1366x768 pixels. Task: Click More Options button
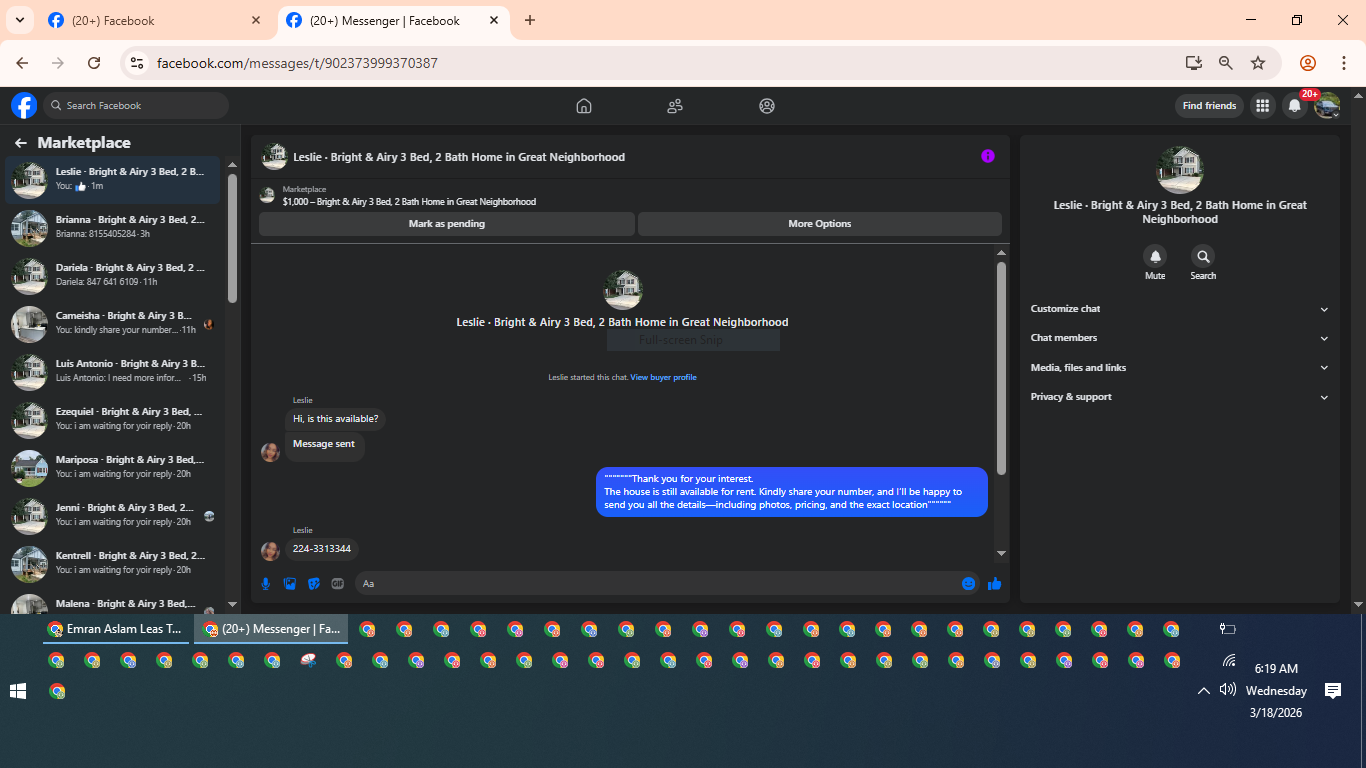(820, 224)
